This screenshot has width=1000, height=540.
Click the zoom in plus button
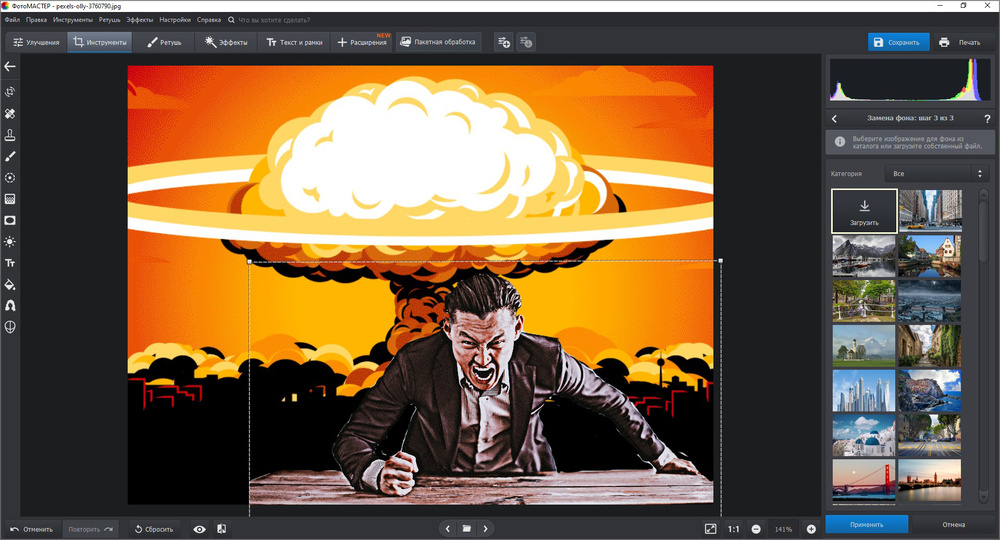(811, 529)
